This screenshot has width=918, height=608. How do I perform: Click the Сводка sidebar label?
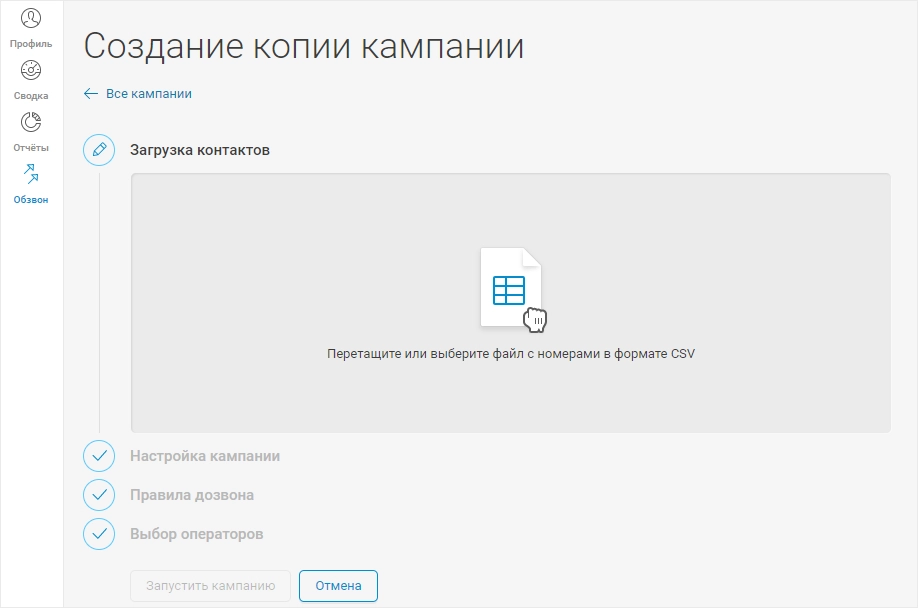pos(31,96)
